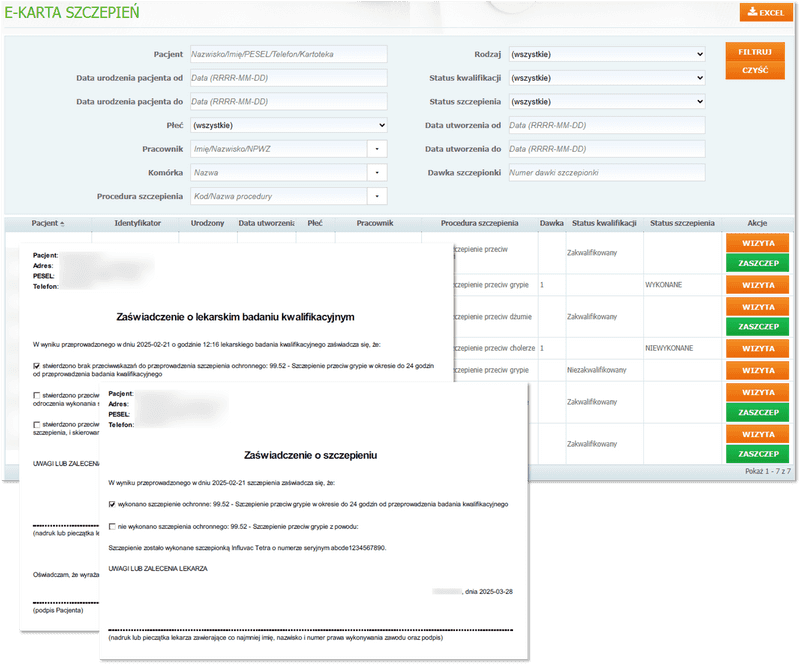Click the Komórka input field
The image size is (800, 664).
pyautogui.click(x=279, y=173)
